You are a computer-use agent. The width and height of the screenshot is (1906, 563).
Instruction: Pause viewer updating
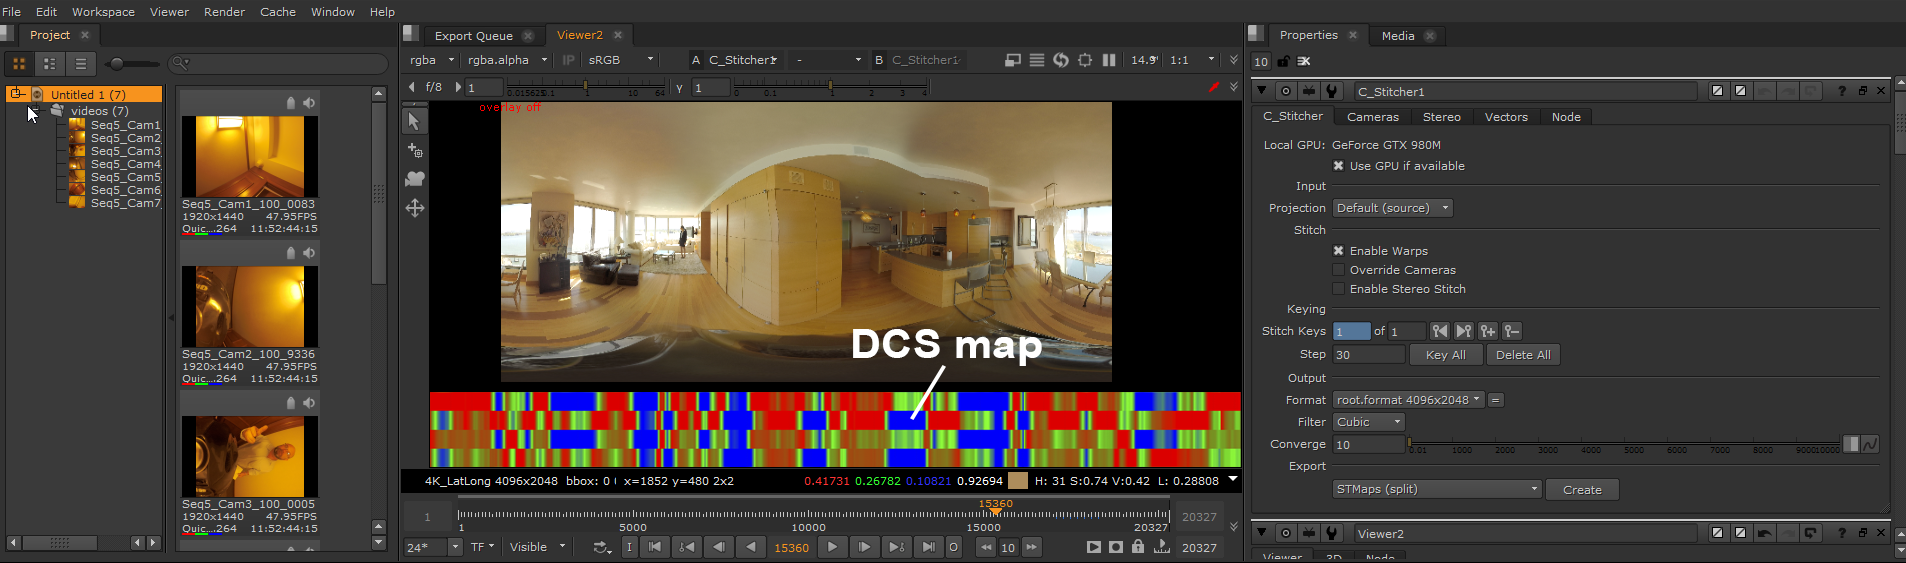1109,60
